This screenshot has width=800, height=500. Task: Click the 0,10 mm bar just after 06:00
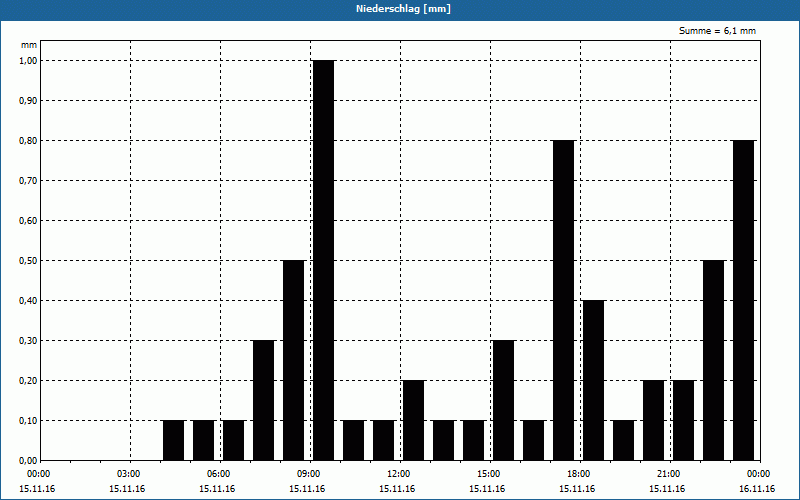233,440
